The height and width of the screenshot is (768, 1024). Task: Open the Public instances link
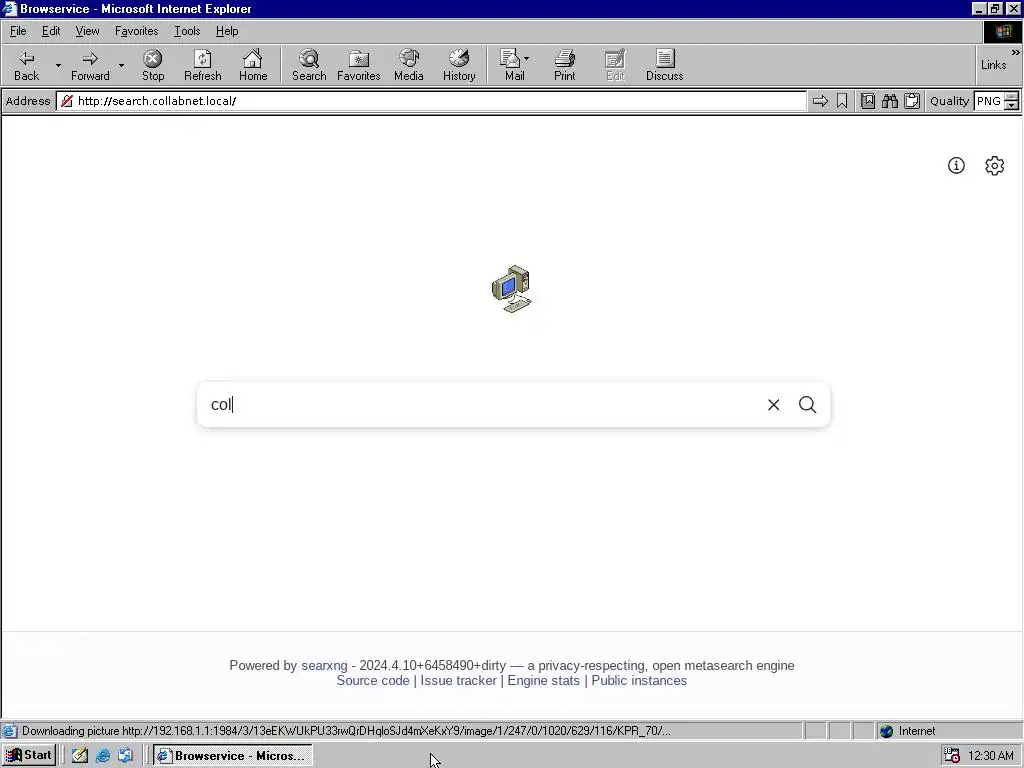[639, 680]
